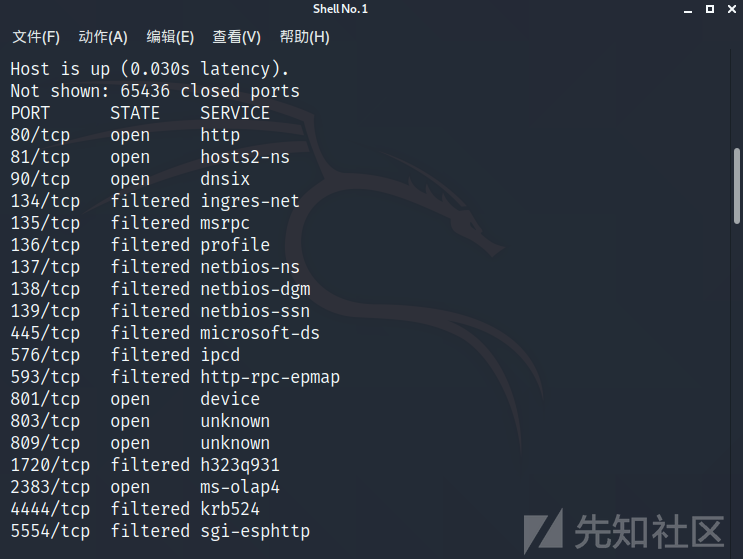Click the vertical scrollbar thumb
This screenshot has height=559, width=743.
point(736,186)
